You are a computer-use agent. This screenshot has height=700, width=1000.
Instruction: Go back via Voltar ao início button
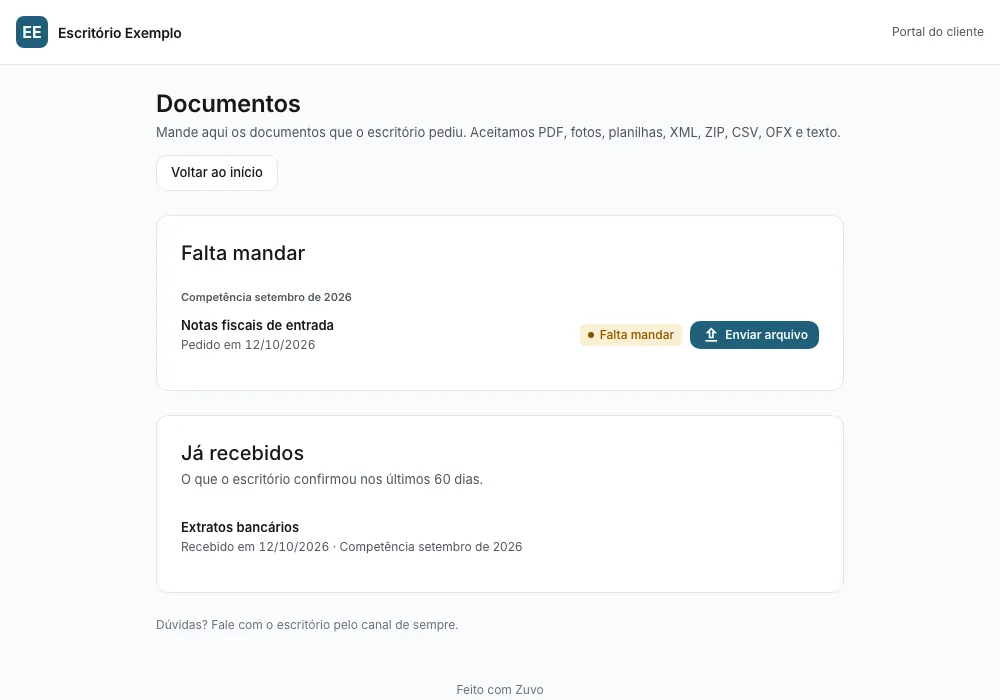pos(217,173)
